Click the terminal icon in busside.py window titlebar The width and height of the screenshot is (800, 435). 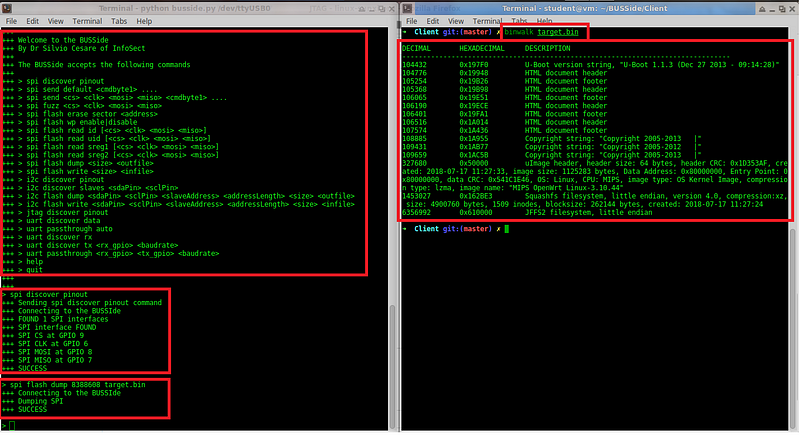7,9
